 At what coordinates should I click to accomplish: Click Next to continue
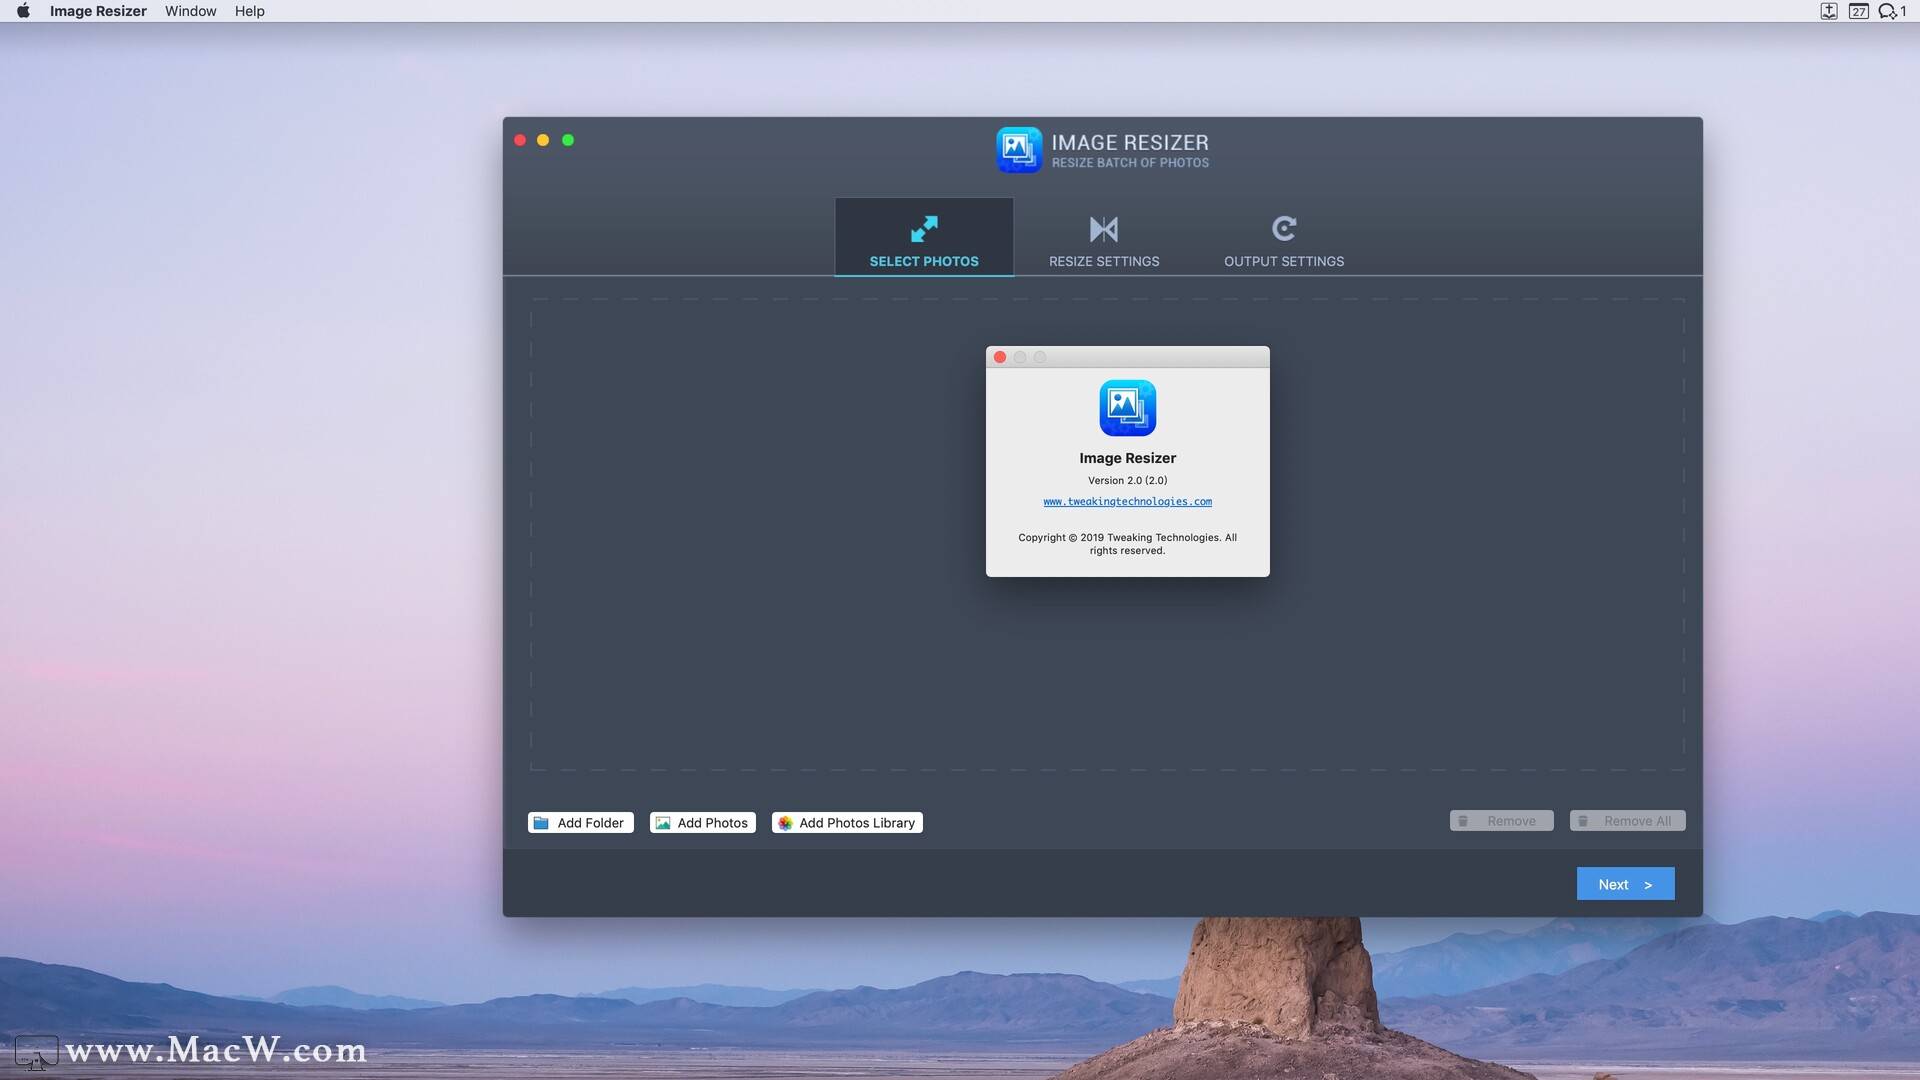1625,884
